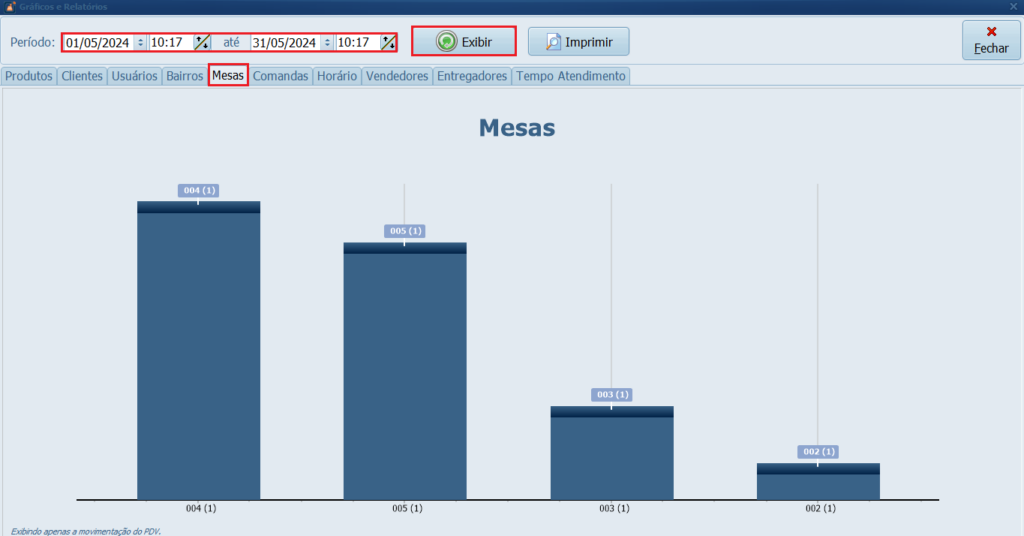Open the Horário tab

[x=337, y=76]
